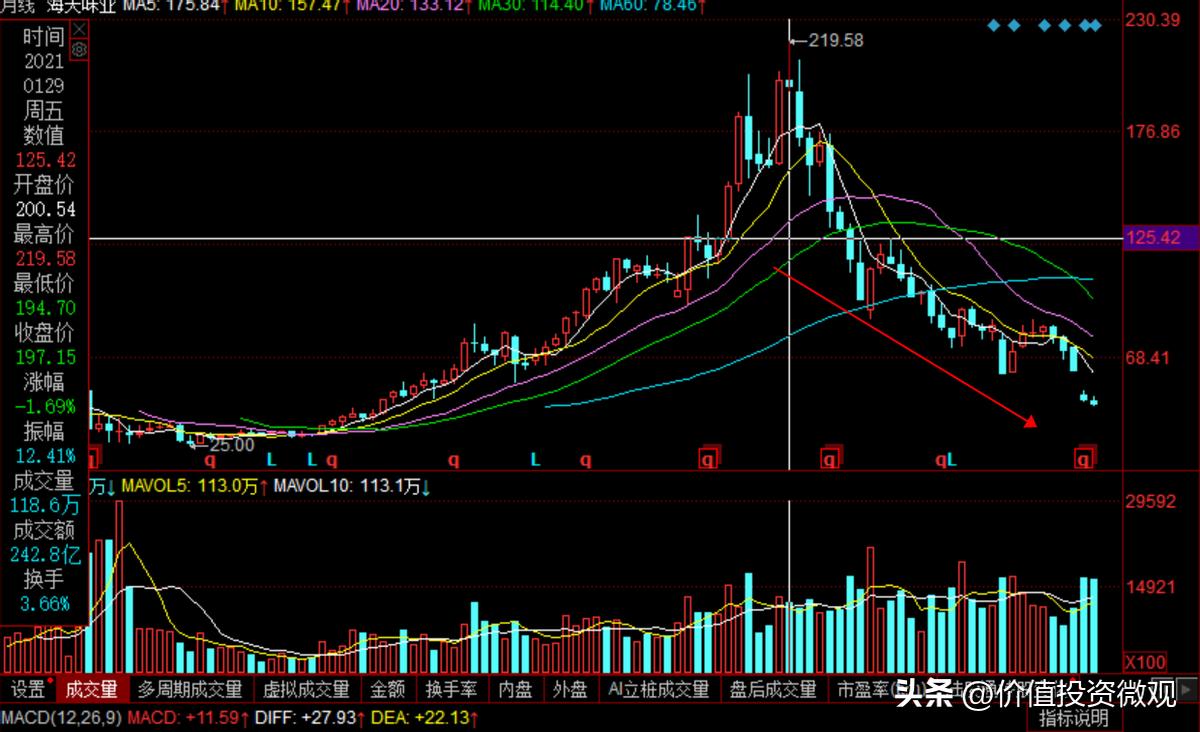Click the 最低价 194.70 value
This screenshot has height=732, width=1200.
[x=46, y=307]
